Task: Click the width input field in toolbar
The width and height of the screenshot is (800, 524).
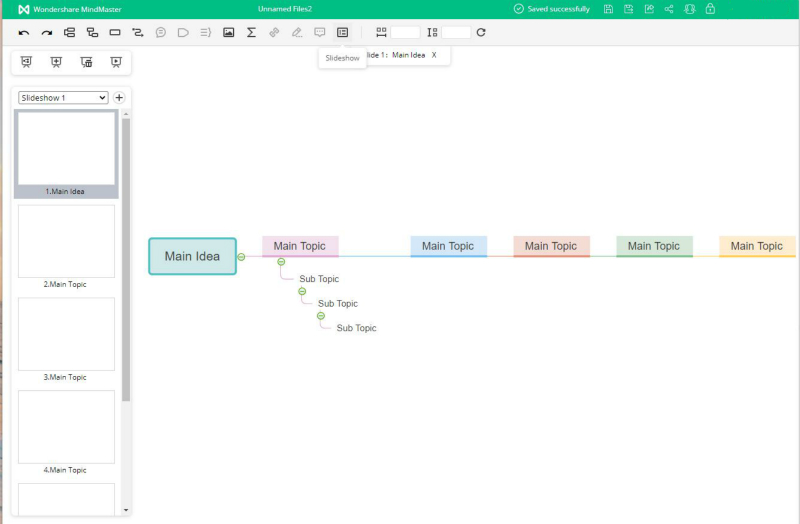Action: tap(405, 33)
